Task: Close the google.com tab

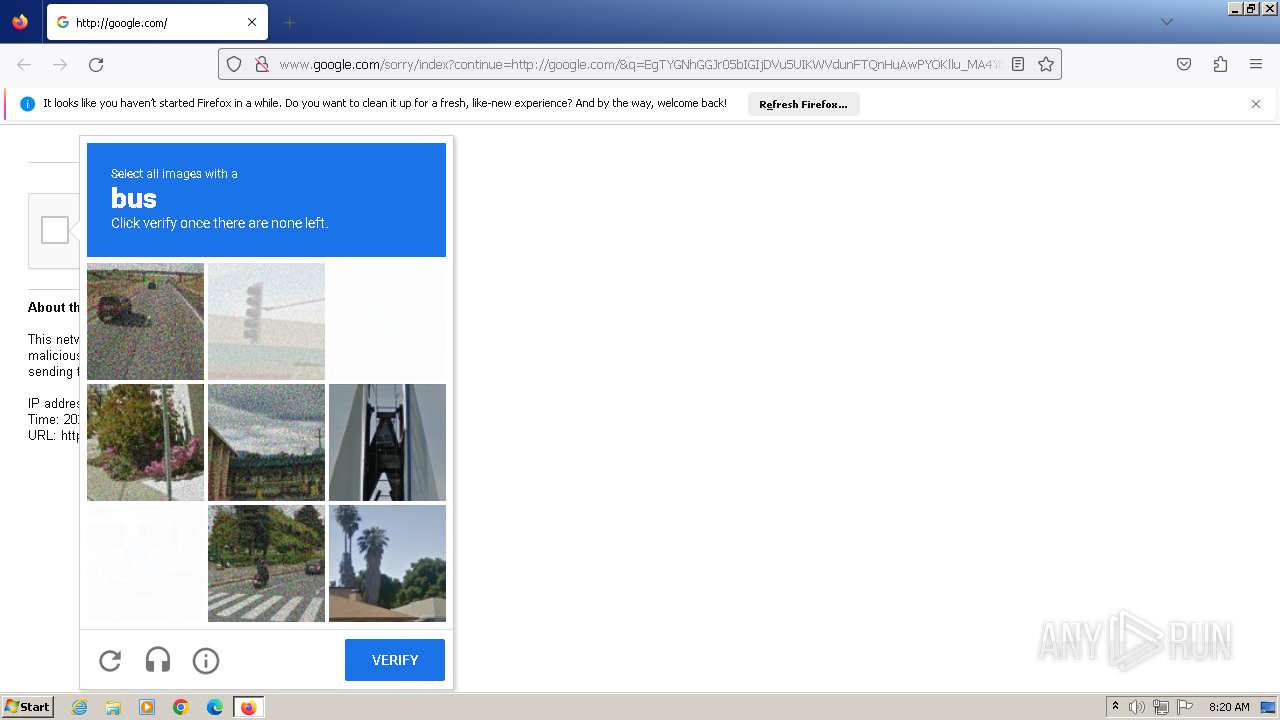Action: 252,22
